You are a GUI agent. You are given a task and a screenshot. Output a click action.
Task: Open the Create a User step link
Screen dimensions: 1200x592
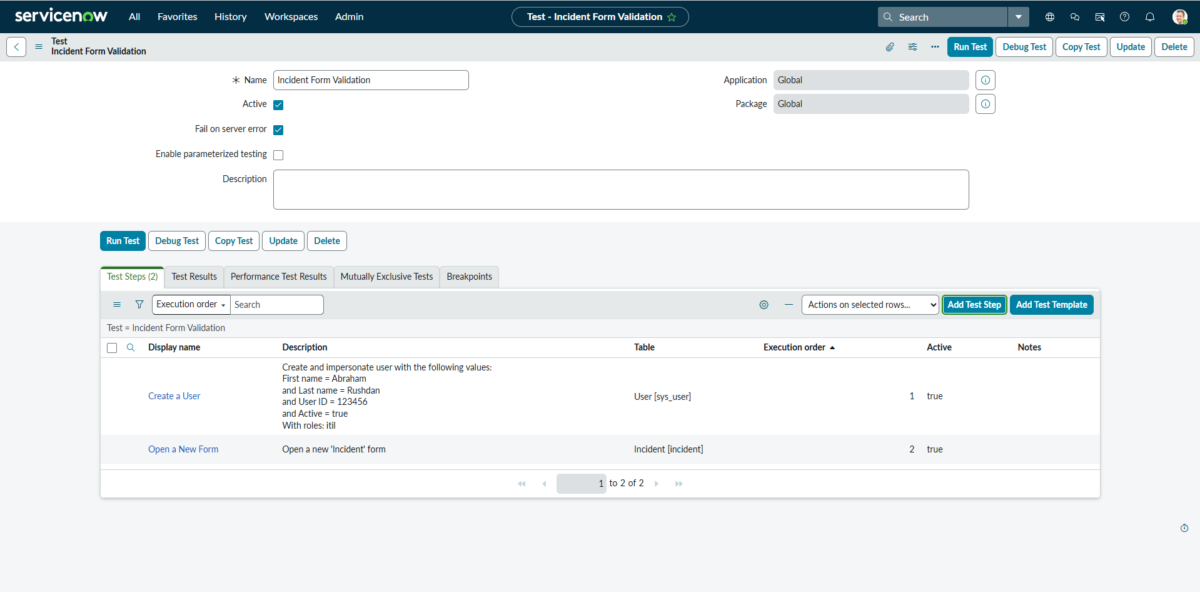[174, 396]
